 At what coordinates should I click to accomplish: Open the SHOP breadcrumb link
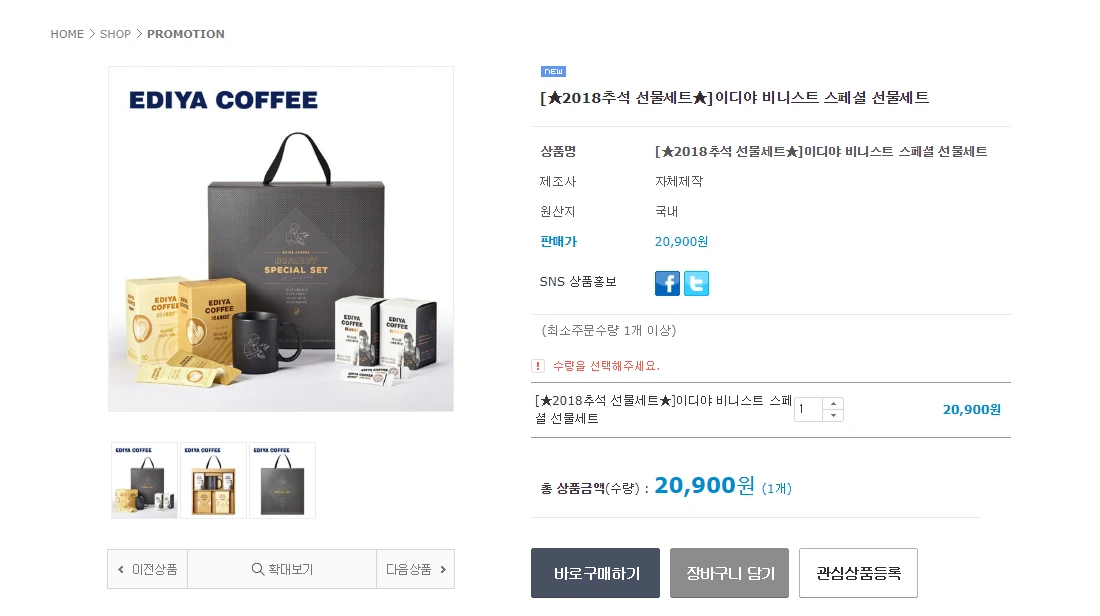(x=115, y=34)
